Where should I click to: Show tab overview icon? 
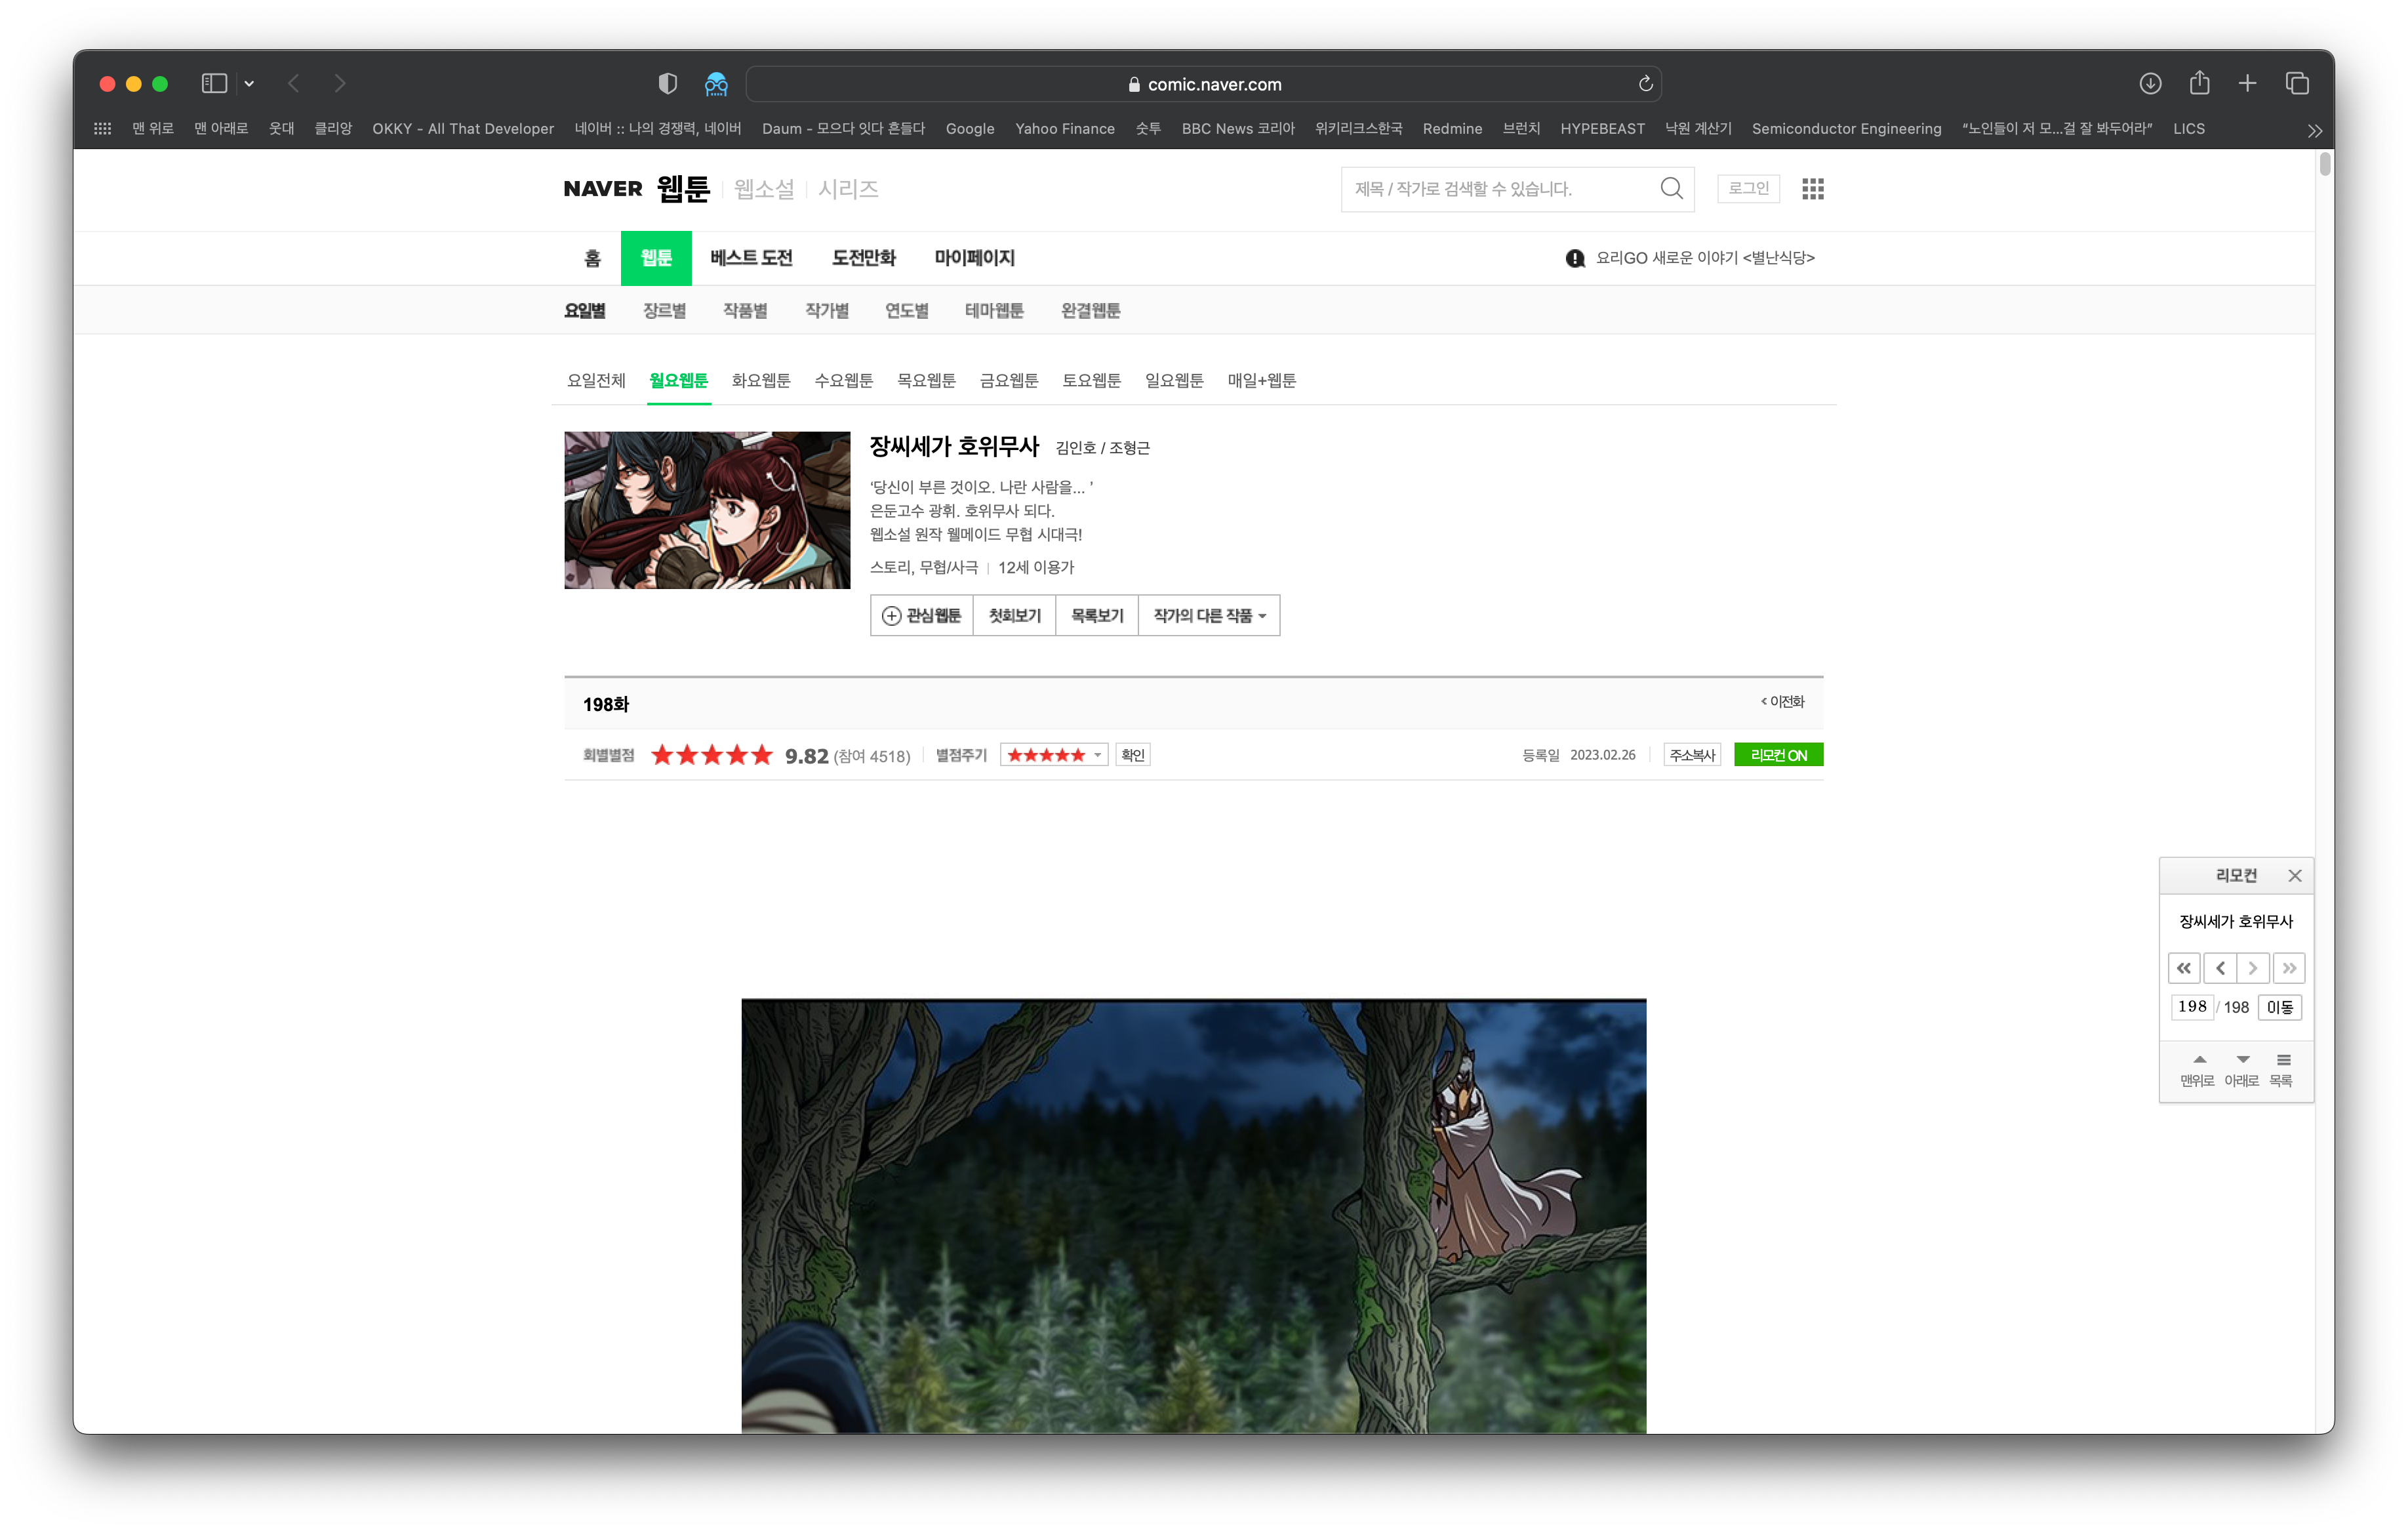tap(2297, 84)
